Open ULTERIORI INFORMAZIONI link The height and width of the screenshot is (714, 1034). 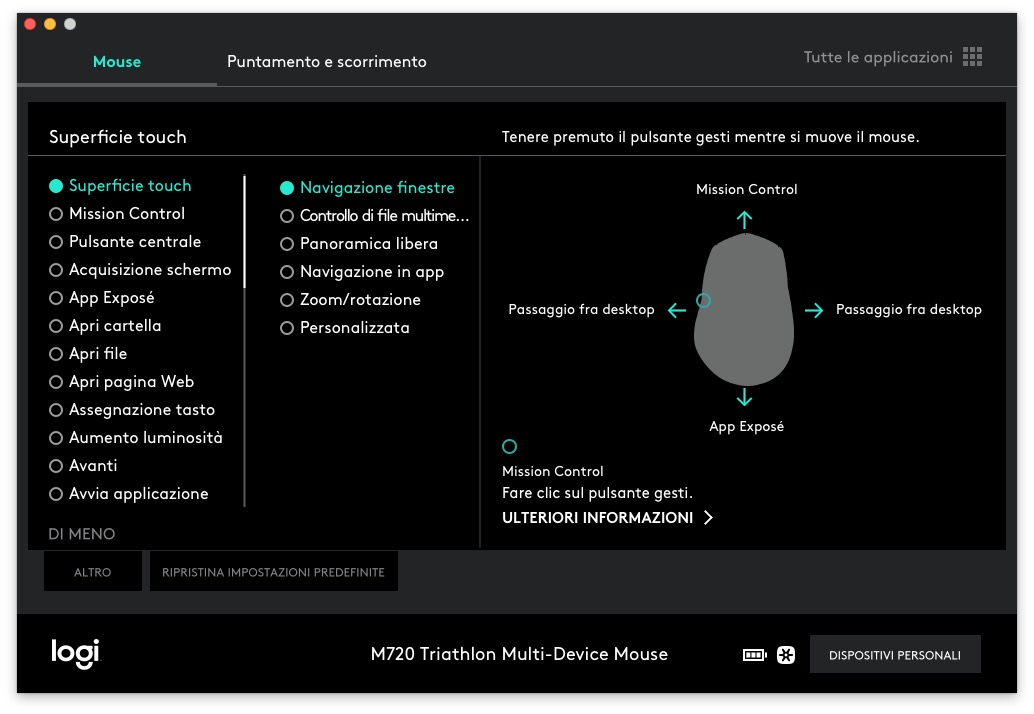click(597, 518)
